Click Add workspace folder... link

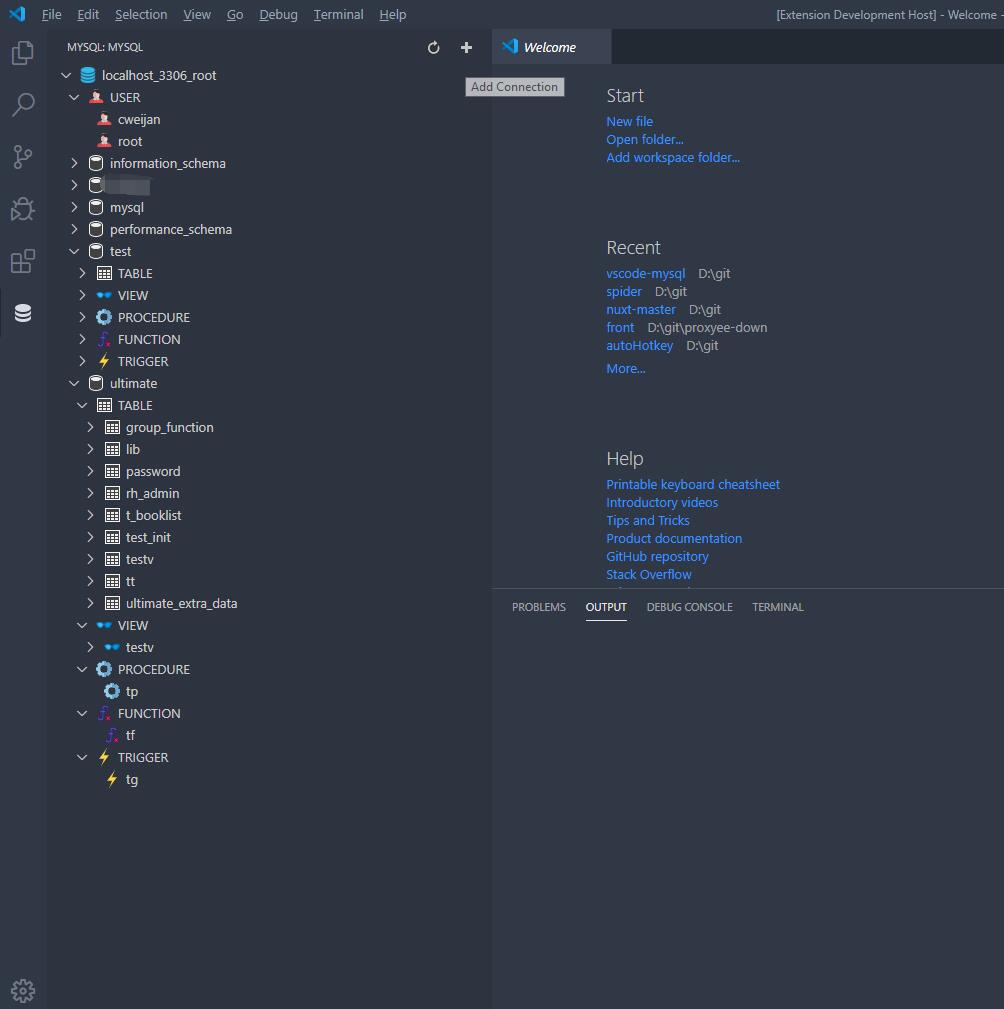coord(673,157)
